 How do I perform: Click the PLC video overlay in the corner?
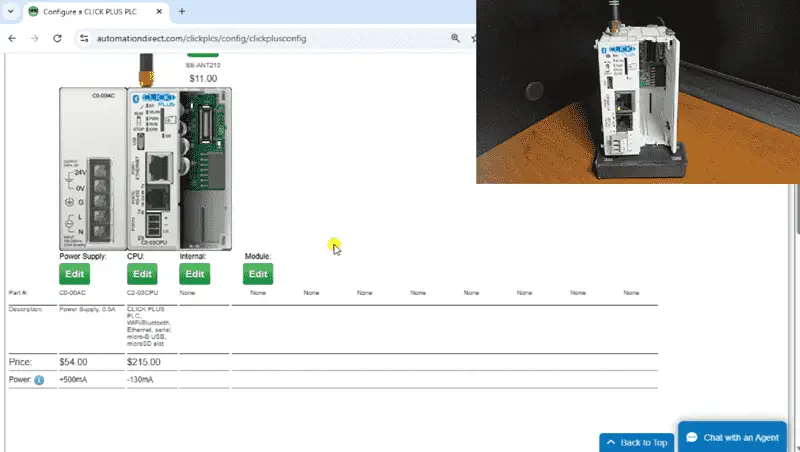(x=638, y=92)
